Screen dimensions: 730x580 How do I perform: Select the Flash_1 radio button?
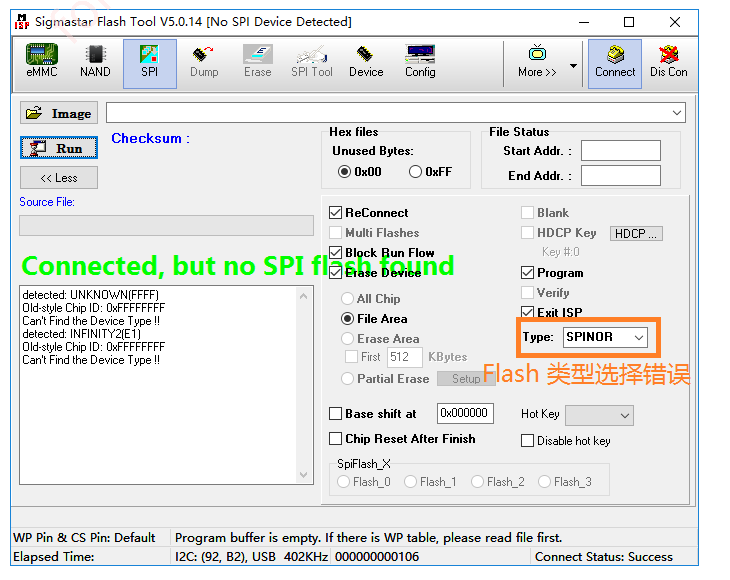[411, 482]
